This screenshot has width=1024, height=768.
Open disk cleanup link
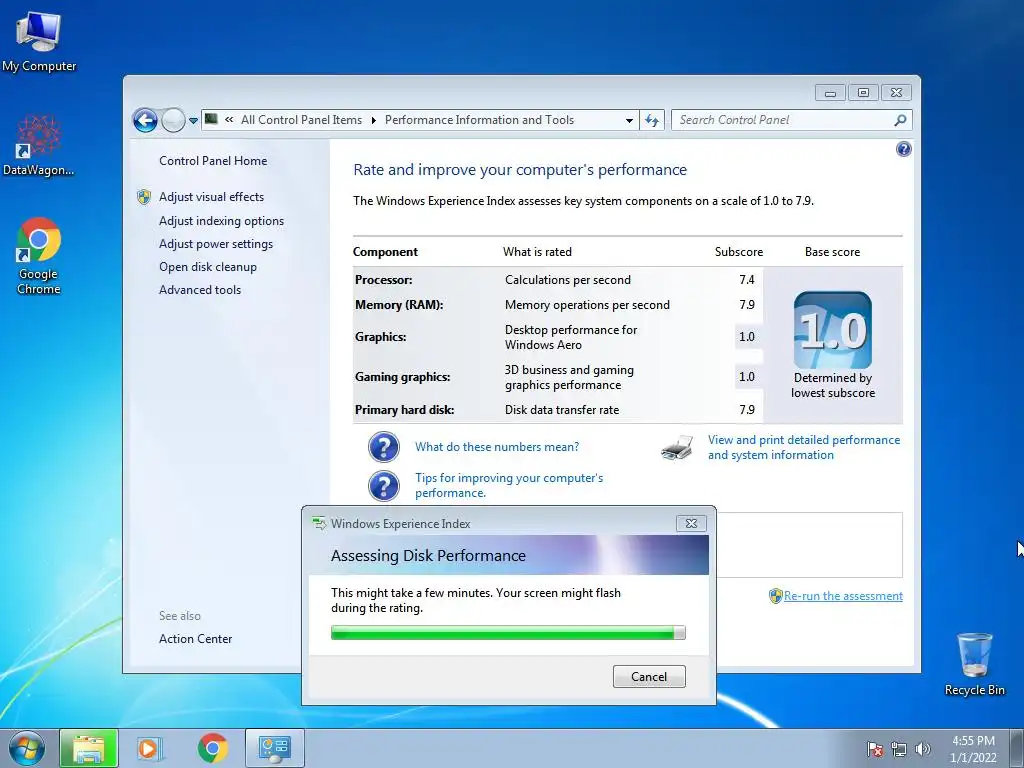[208, 266]
